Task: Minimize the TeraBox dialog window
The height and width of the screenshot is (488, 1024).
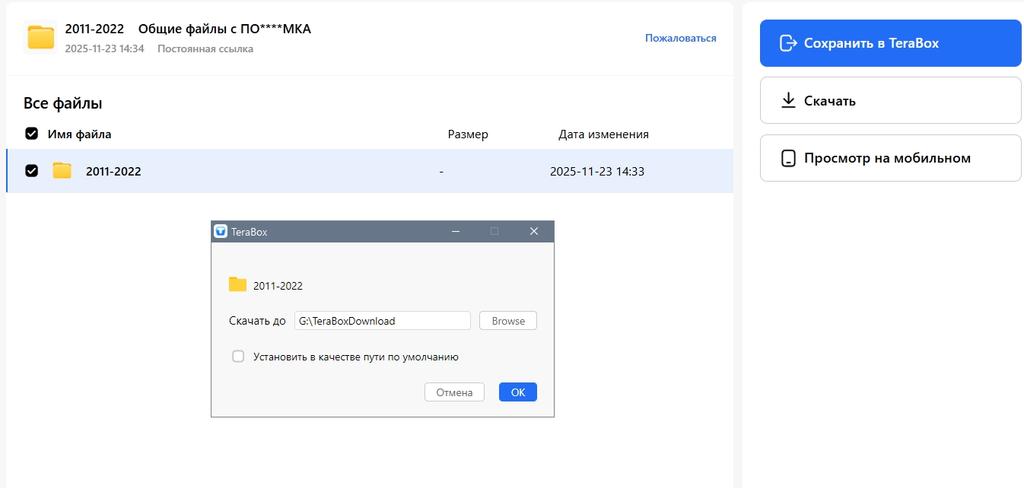Action: click(x=456, y=231)
